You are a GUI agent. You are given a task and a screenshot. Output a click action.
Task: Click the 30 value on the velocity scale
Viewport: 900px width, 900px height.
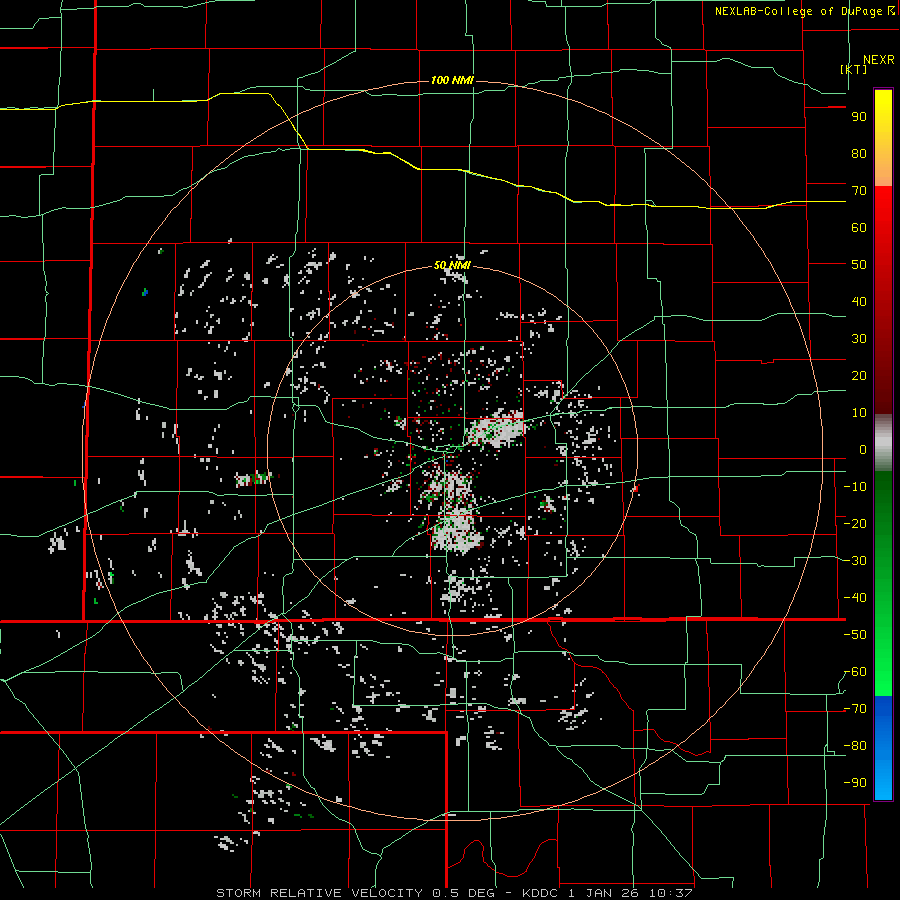click(859, 339)
